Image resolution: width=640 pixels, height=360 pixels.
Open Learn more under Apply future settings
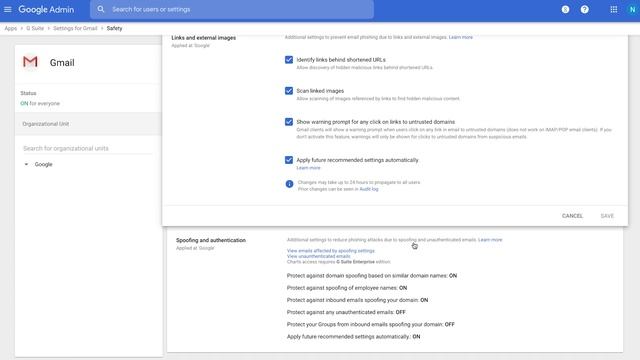[308, 168]
